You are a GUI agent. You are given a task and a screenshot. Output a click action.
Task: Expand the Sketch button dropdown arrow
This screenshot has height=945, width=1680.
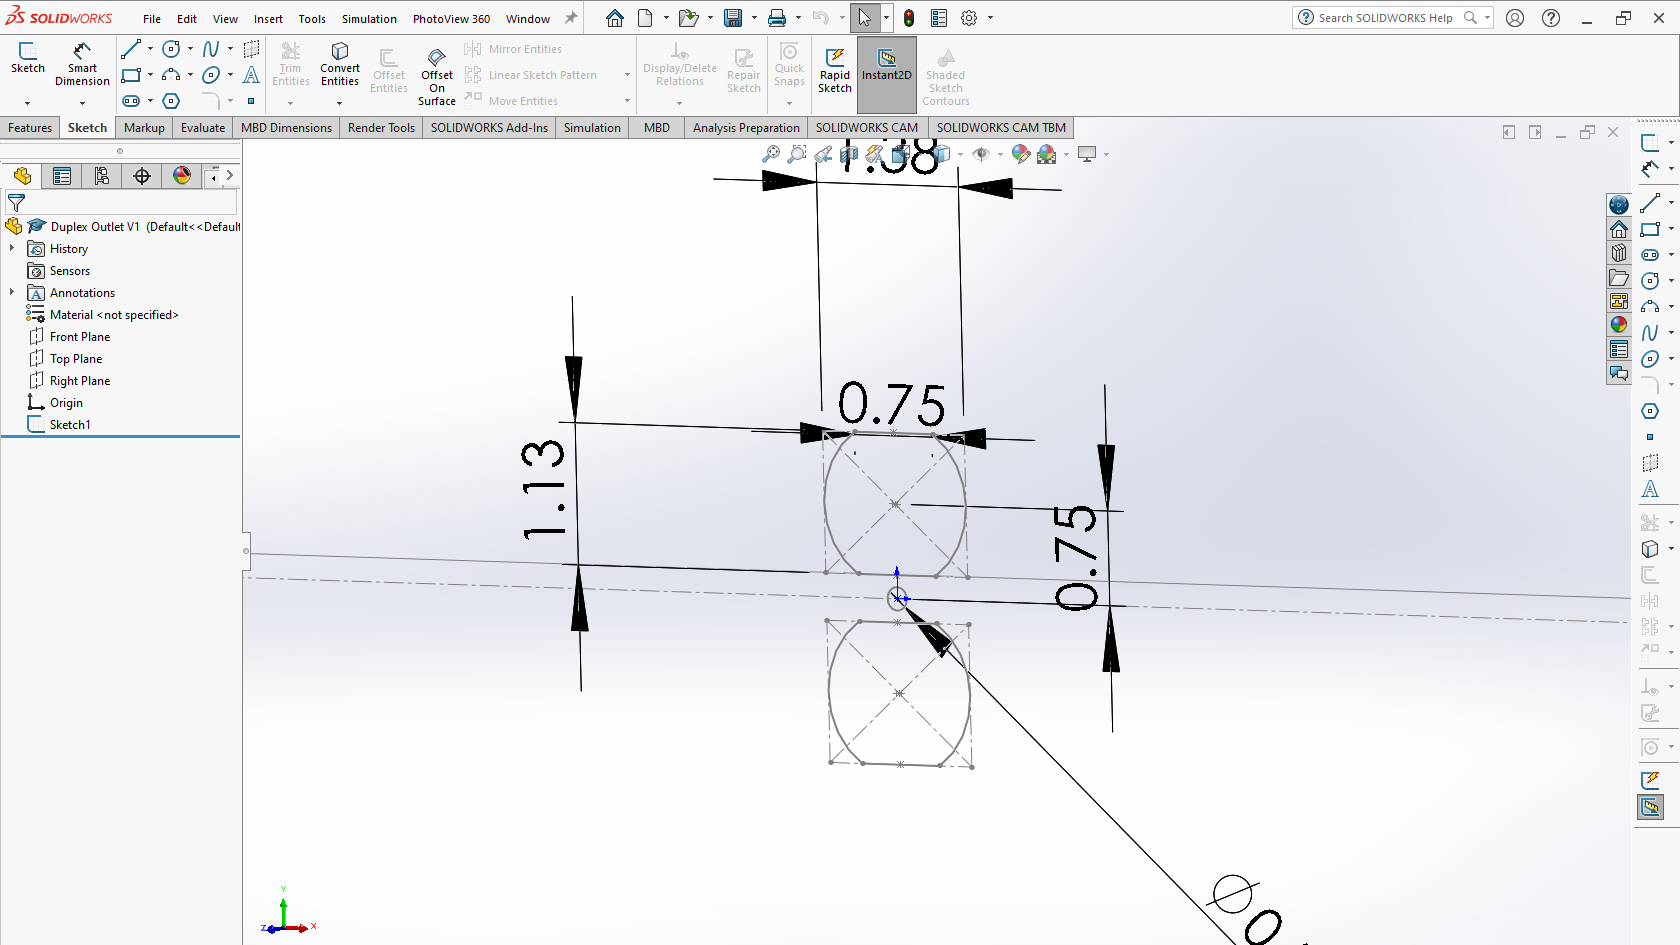(27, 103)
